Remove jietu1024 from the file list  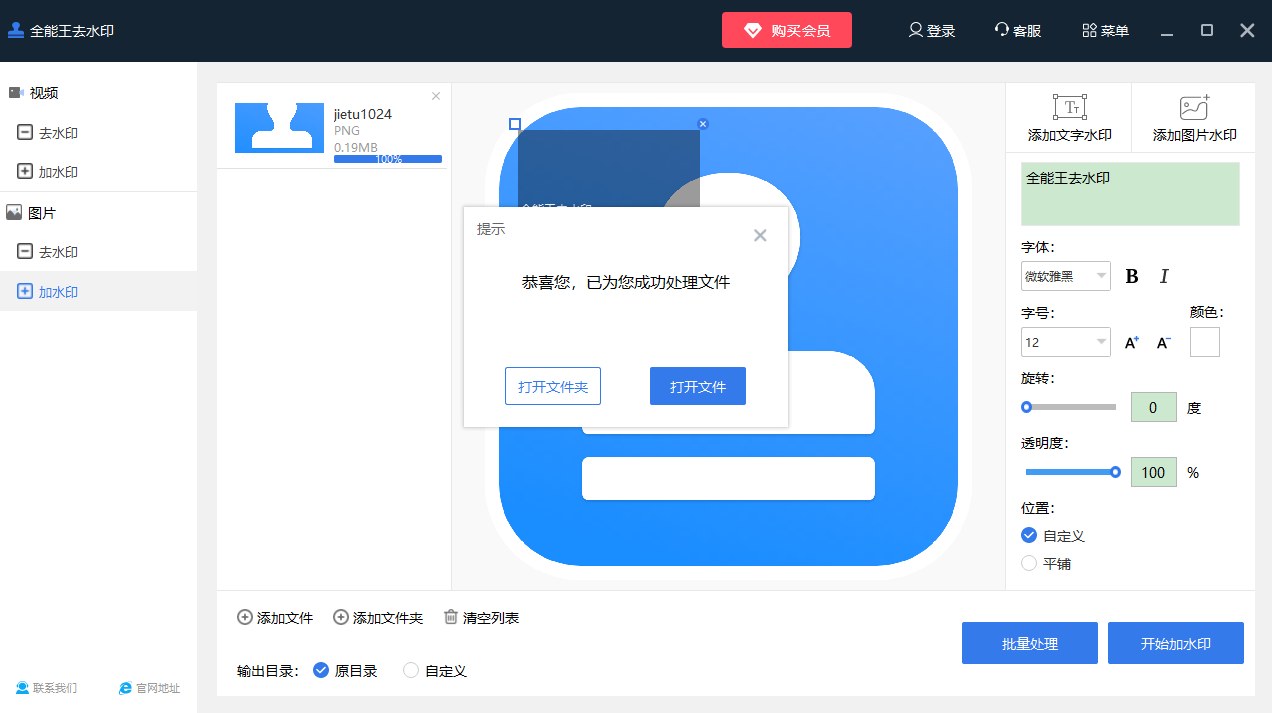(x=436, y=96)
